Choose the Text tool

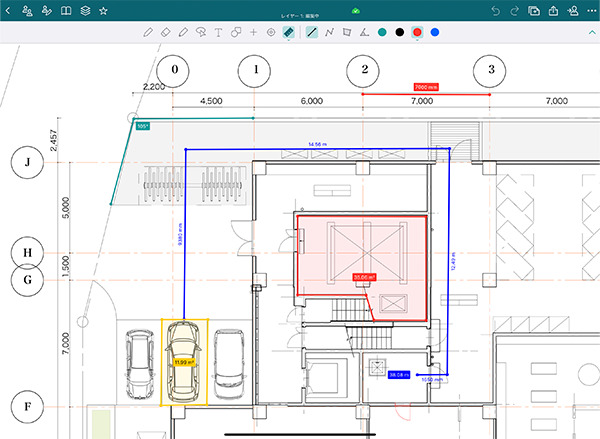click(218, 33)
